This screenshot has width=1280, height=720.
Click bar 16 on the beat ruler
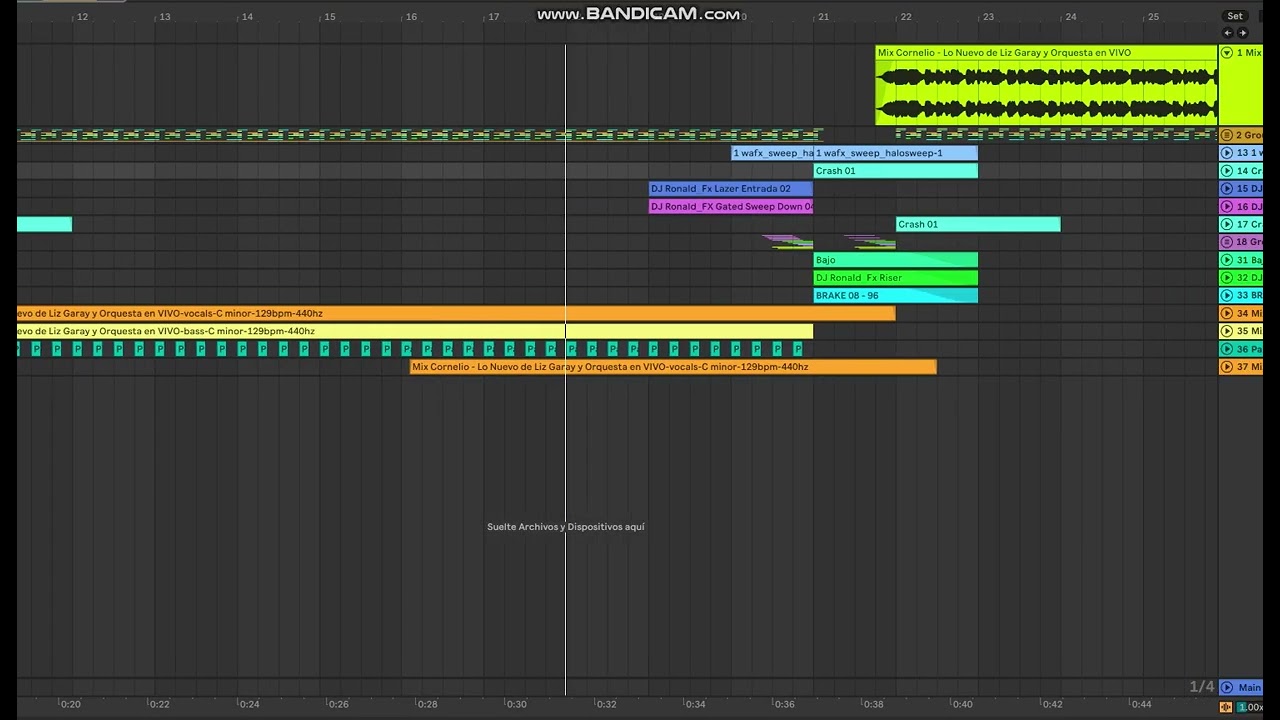(x=411, y=16)
